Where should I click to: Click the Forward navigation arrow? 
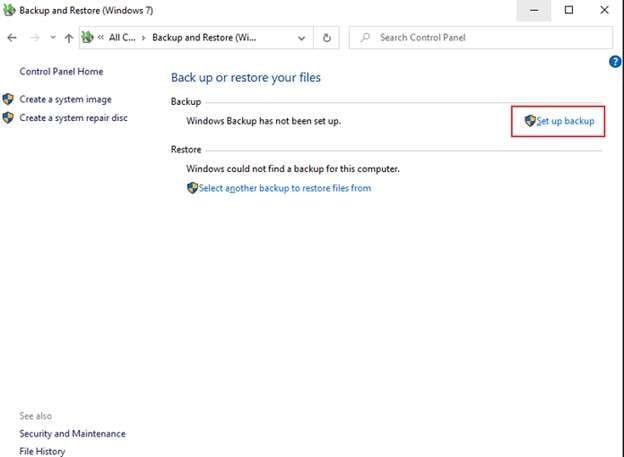[35, 38]
